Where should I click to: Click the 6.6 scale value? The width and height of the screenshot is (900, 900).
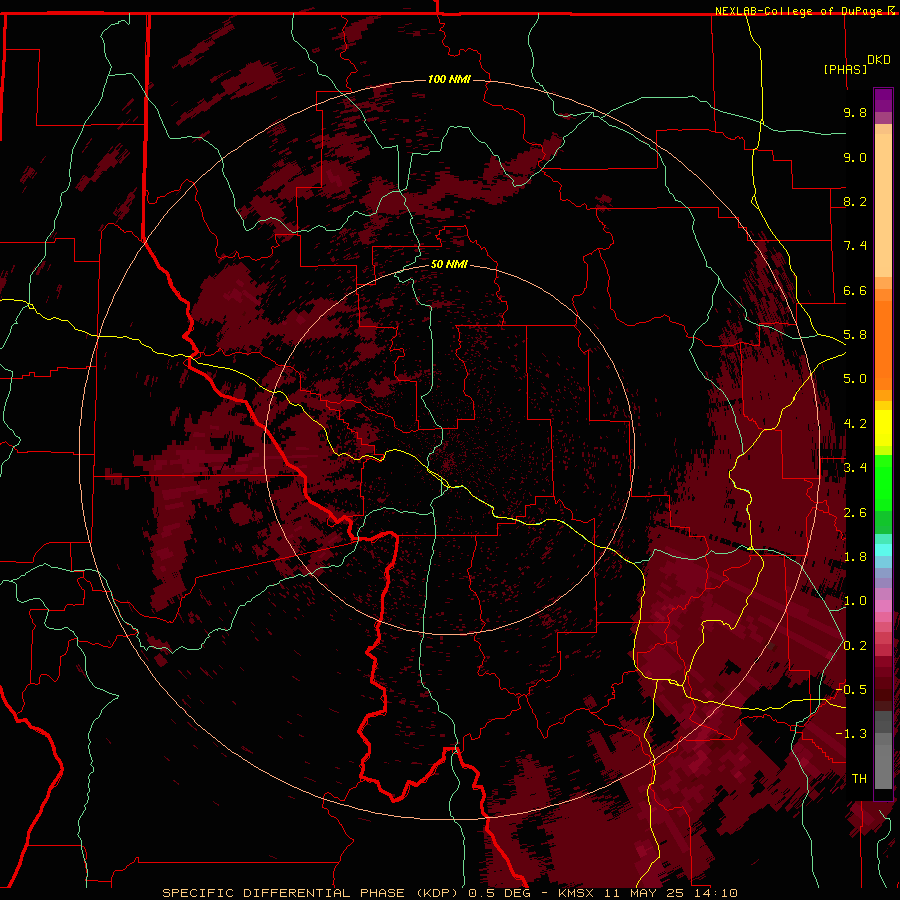[855, 290]
